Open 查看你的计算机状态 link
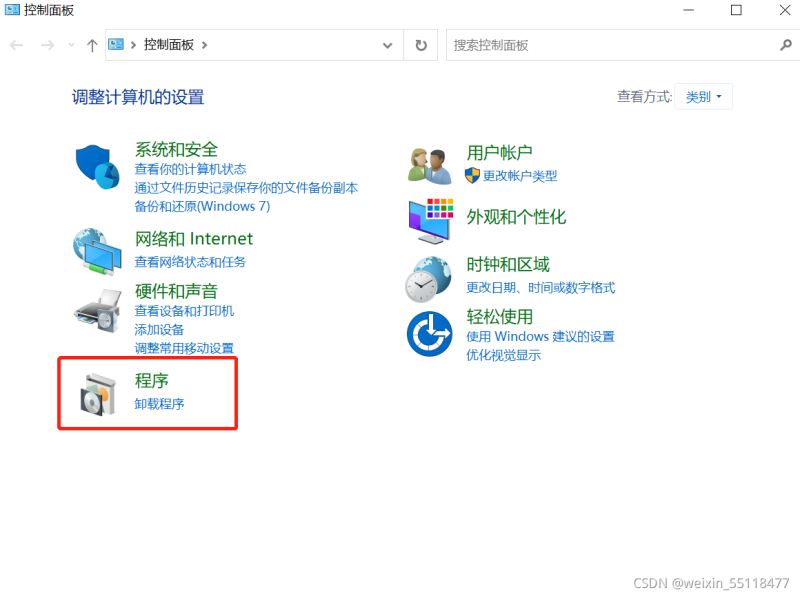Screen dimensions: 800x597 [190, 169]
